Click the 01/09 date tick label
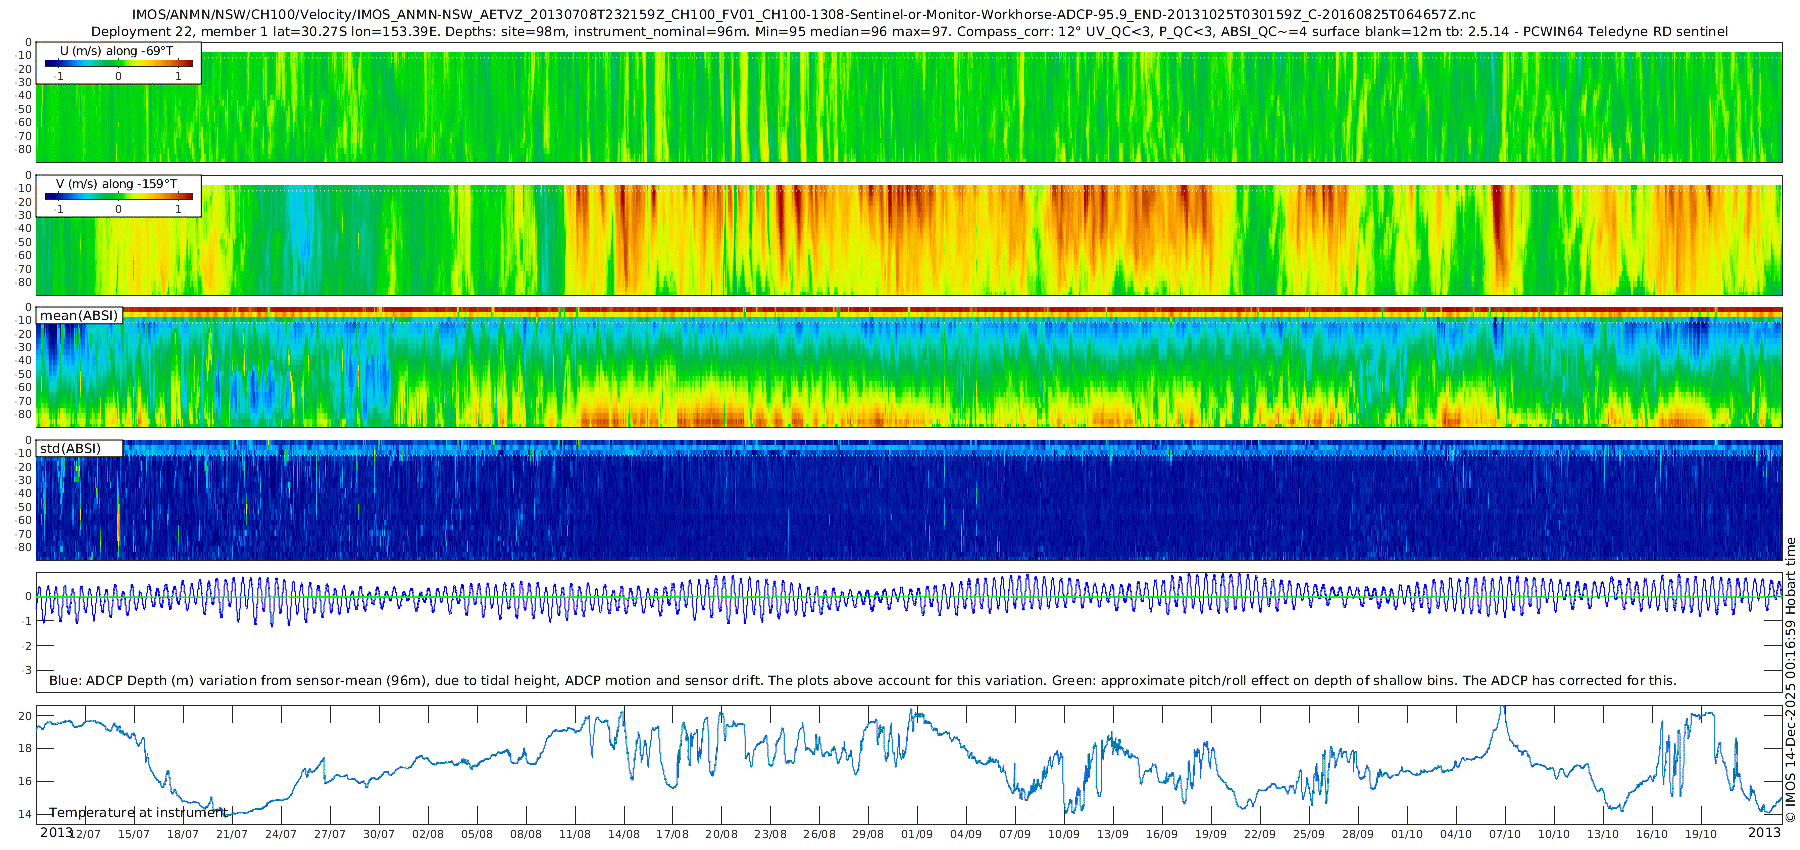The width and height of the screenshot is (1800, 850). [916, 834]
